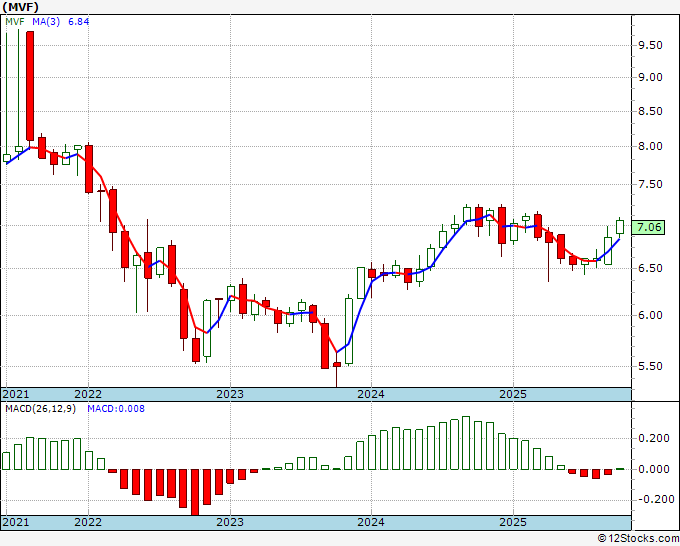Click the (MVF) chart title

(21, 7)
